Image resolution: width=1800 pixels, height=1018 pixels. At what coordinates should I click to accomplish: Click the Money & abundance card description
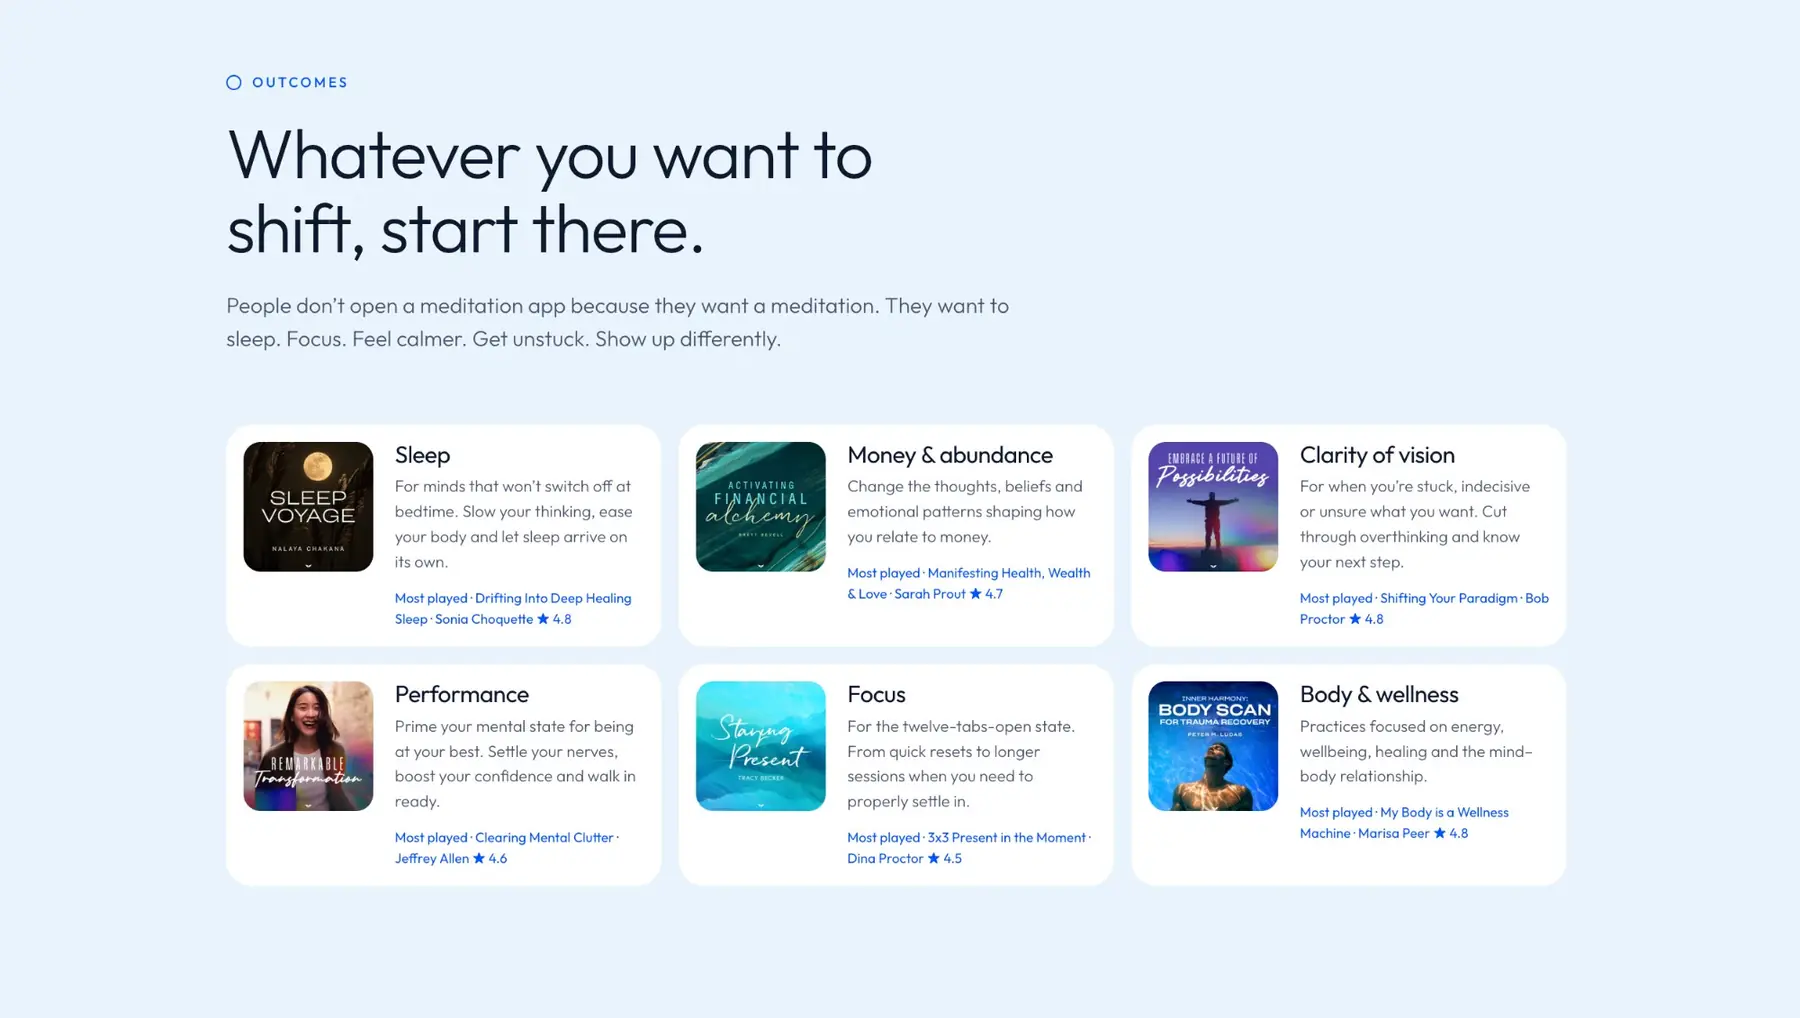tap(965, 511)
